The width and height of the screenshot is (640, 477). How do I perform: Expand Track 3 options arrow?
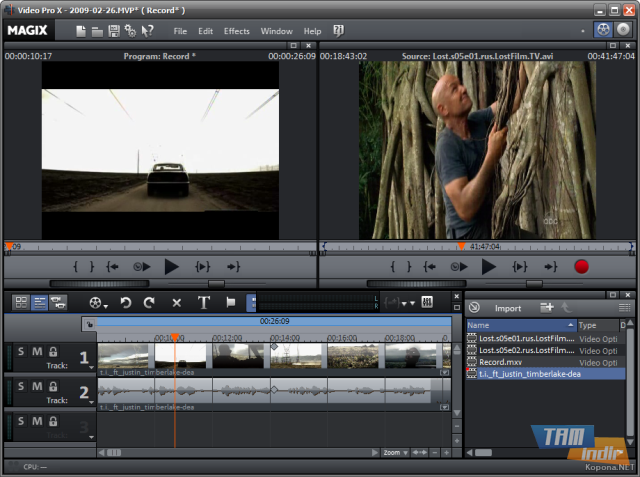[91, 437]
